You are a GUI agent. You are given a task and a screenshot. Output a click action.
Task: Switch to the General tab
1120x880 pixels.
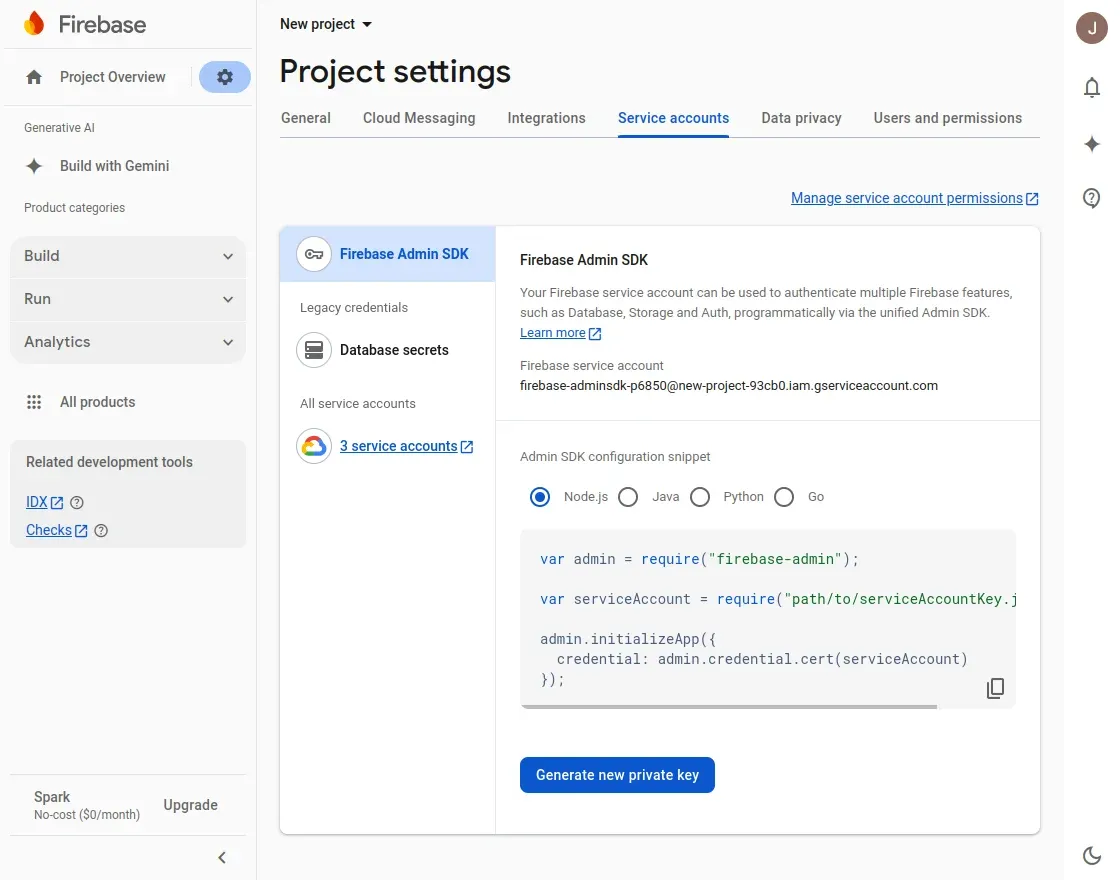pyautogui.click(x=306, y=118)
